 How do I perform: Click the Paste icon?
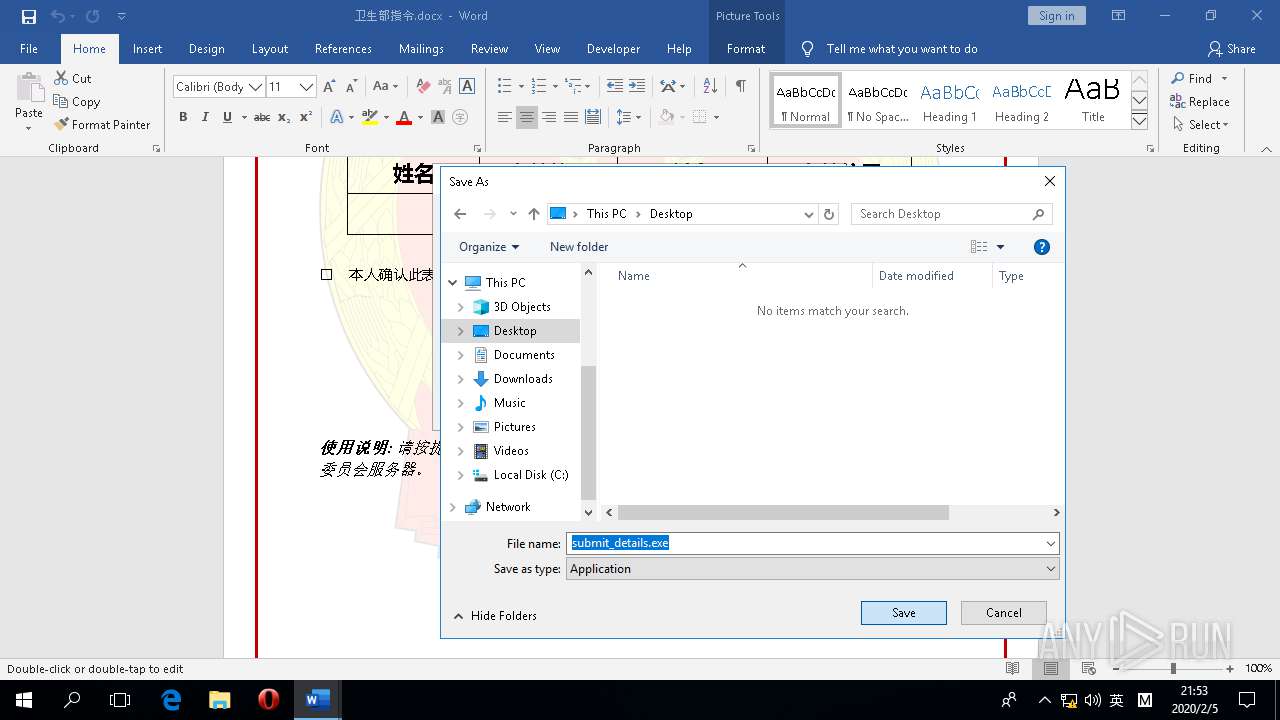29,90
